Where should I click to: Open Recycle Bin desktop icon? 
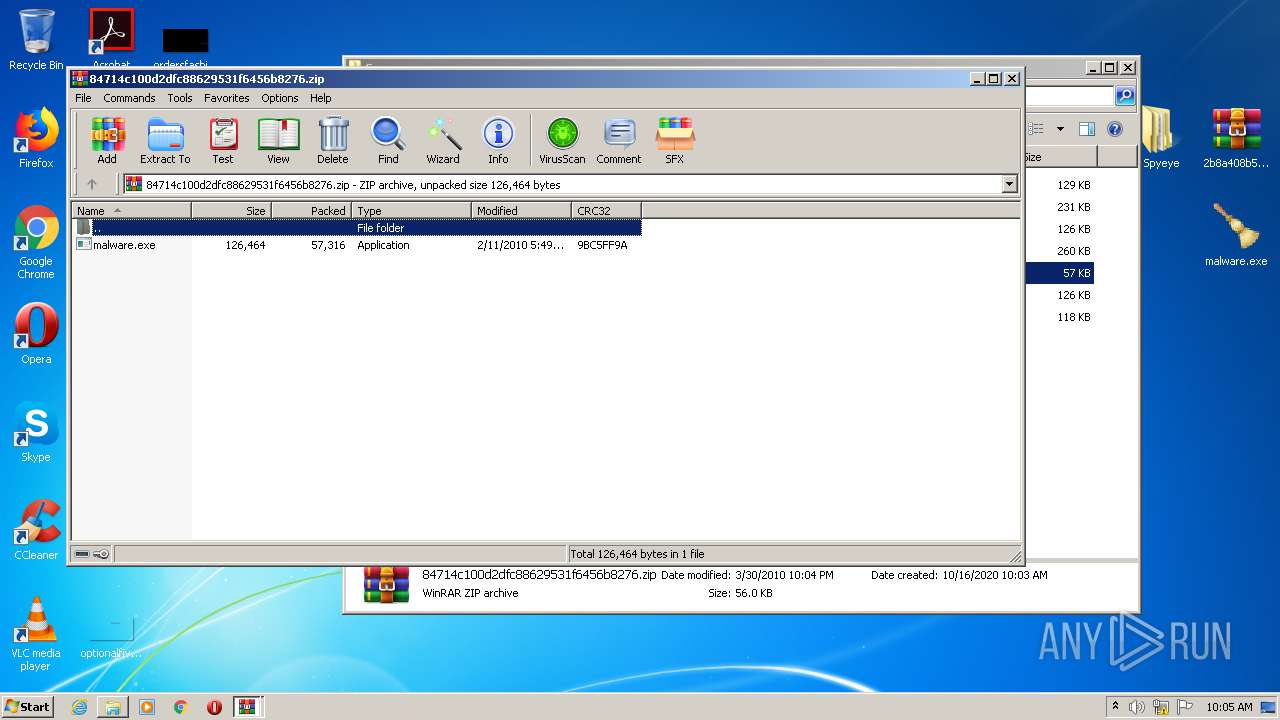point(36,40)
